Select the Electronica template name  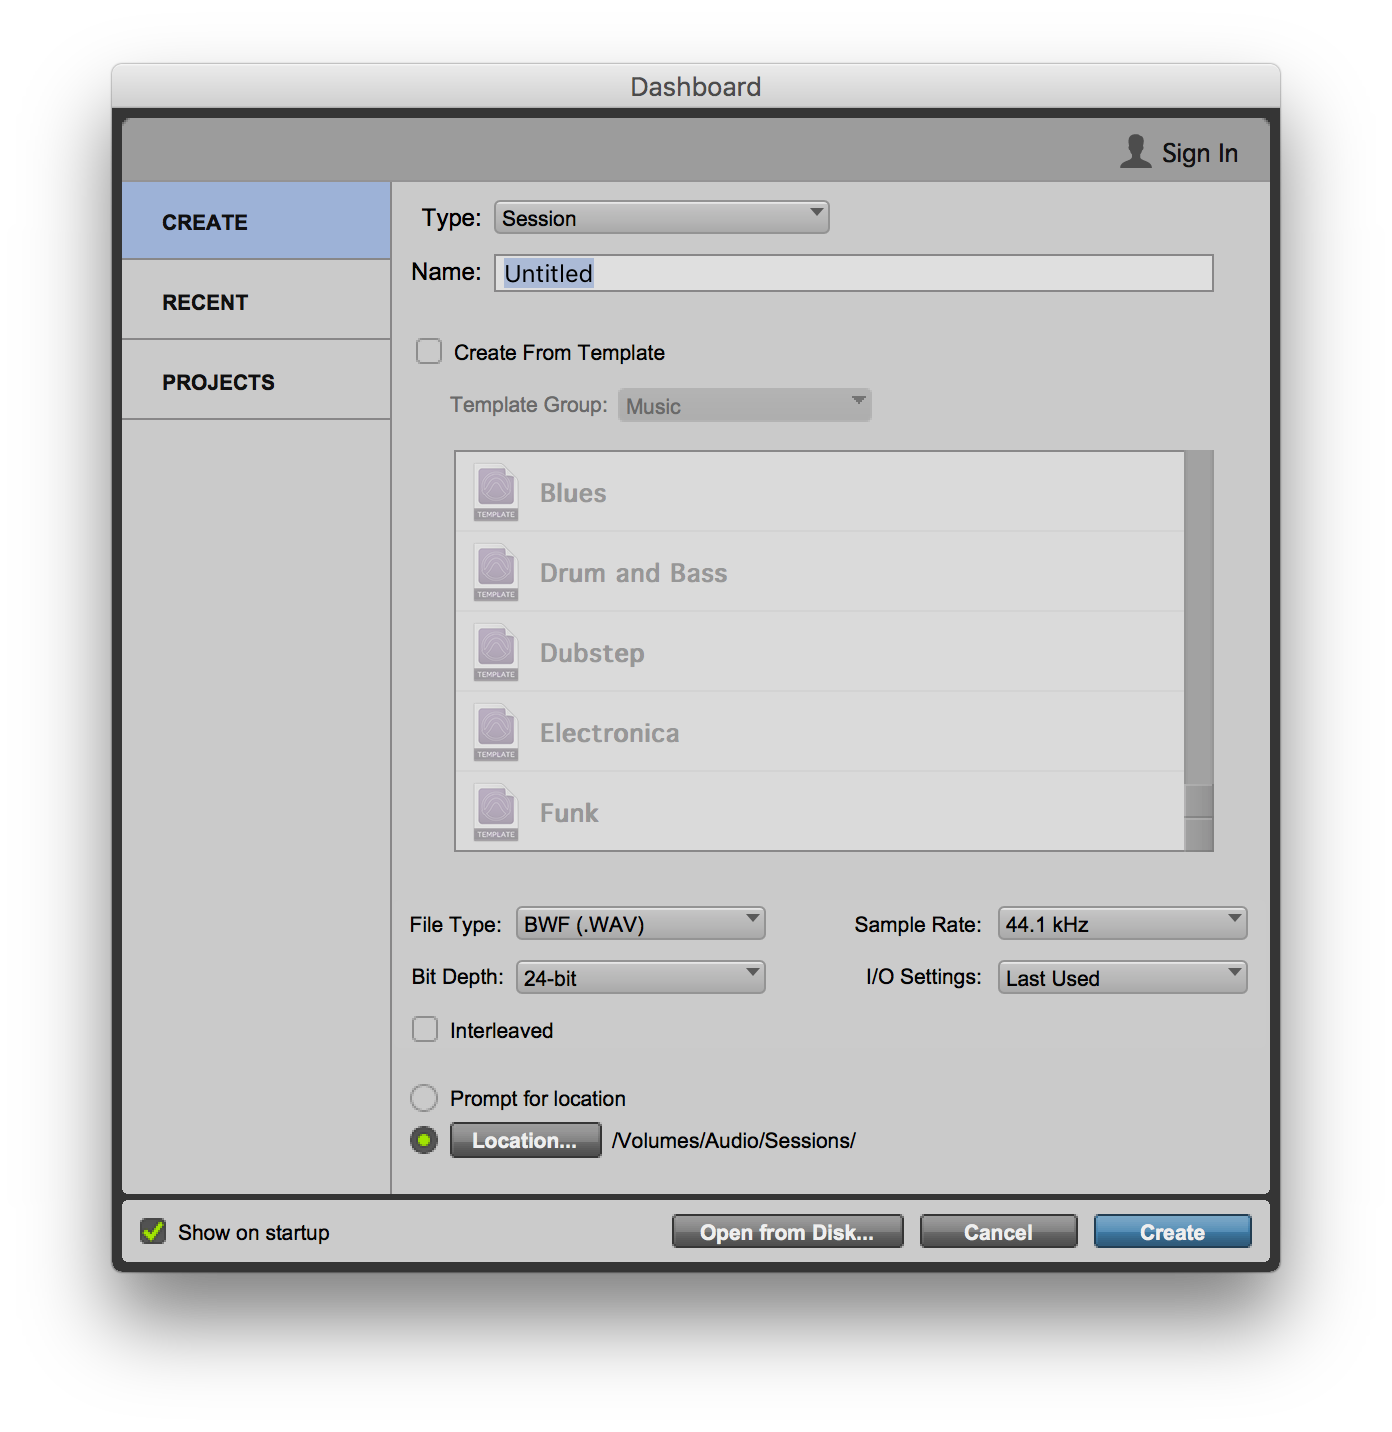click(x=609, y=733)
